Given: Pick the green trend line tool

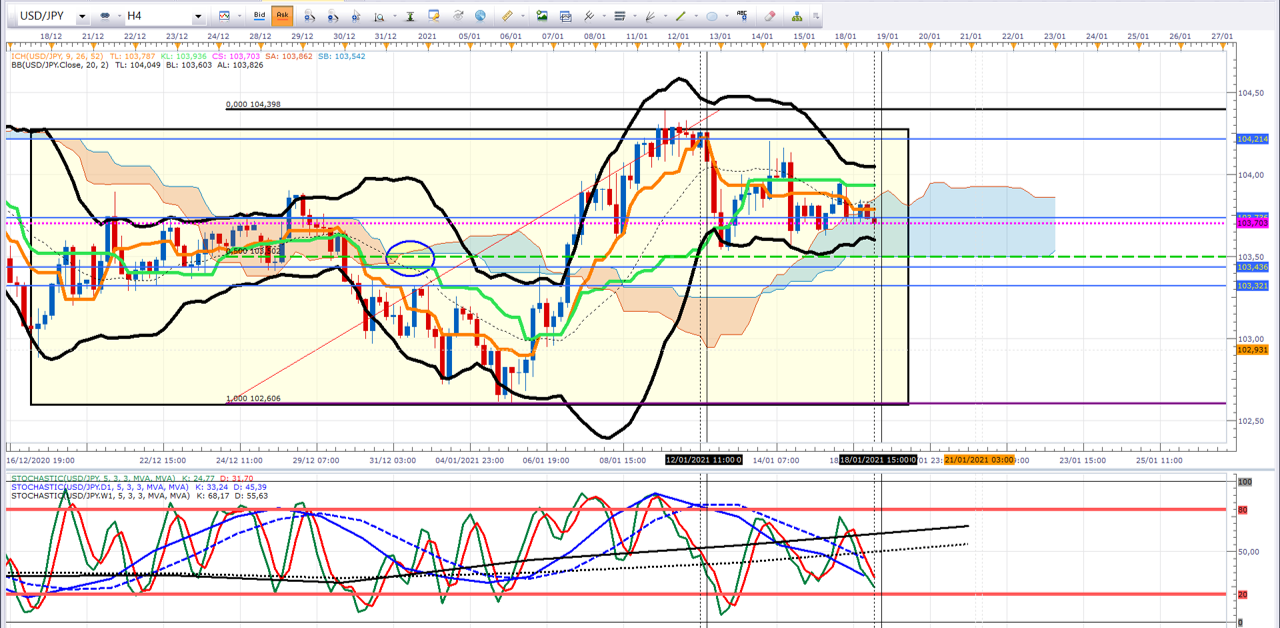Looking at the screenshot, I should coord(680,16).
